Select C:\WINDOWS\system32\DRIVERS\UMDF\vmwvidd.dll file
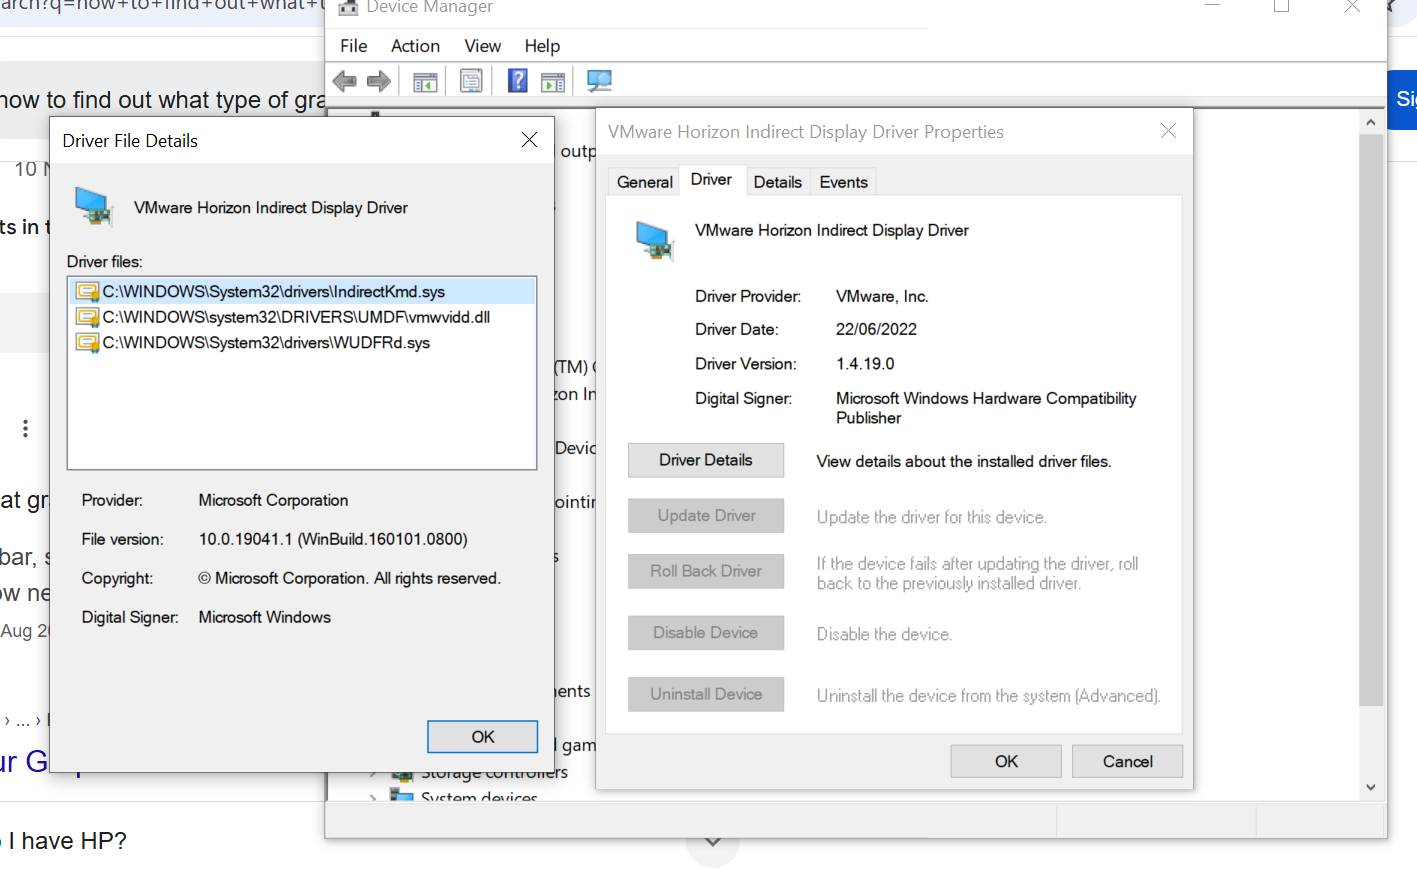This screenshot has height=869, width=1417. (302, 317)
